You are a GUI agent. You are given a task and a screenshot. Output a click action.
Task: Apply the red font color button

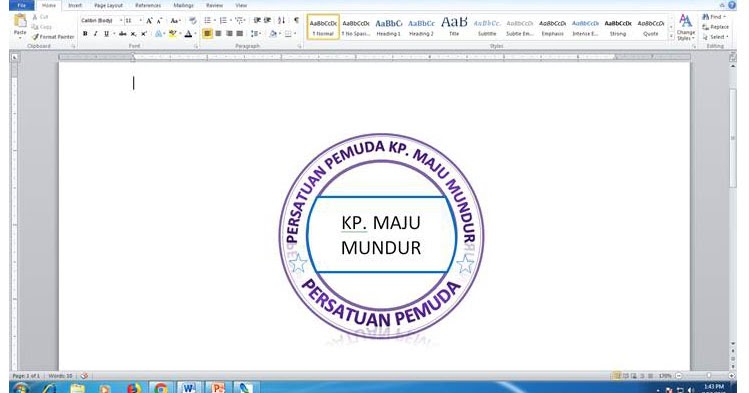coord(188,34)
